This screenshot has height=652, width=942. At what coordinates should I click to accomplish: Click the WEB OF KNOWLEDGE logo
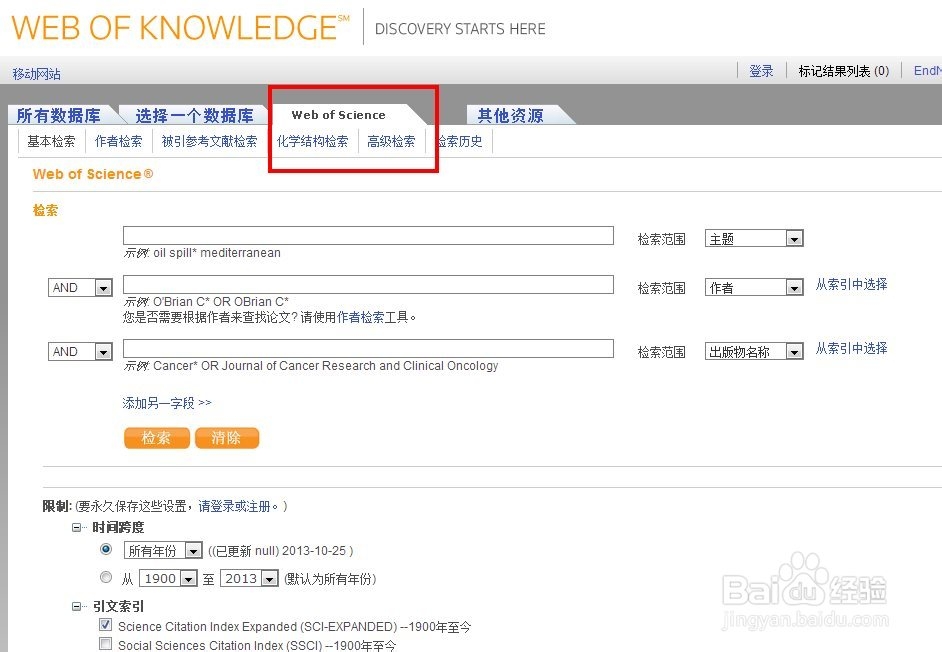(179, 28)
